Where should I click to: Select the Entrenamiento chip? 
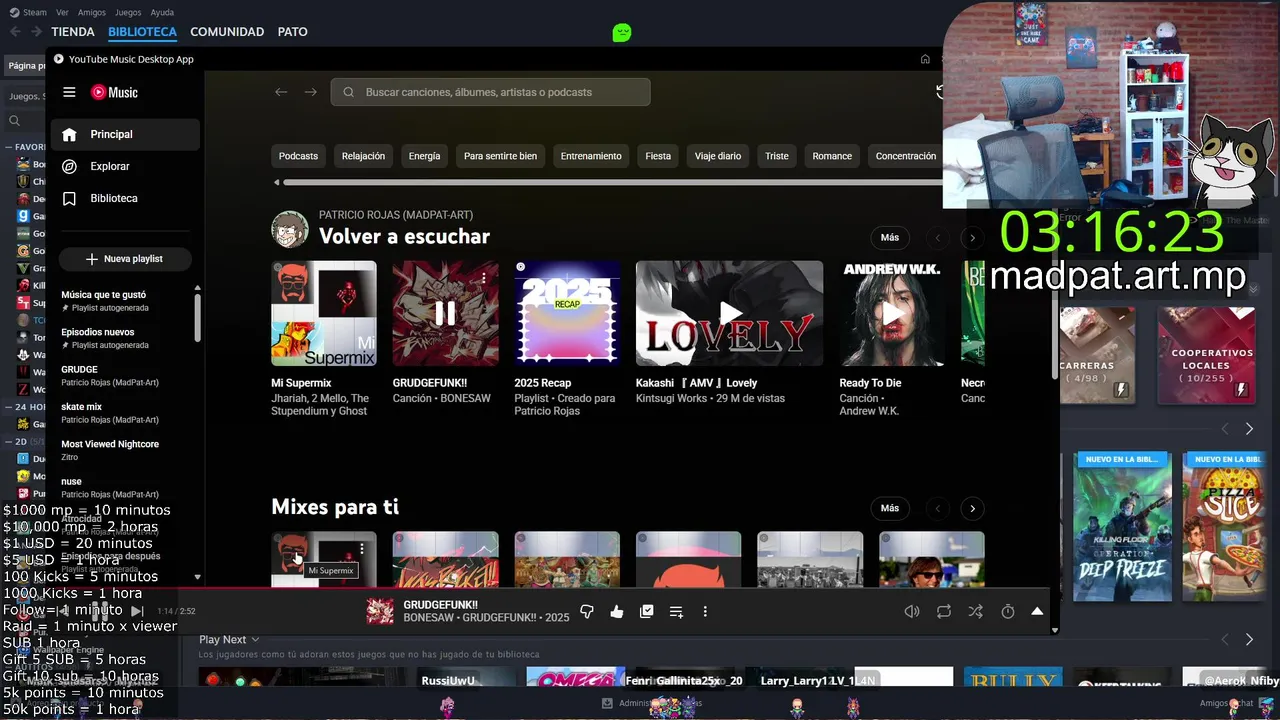point(591,156)
